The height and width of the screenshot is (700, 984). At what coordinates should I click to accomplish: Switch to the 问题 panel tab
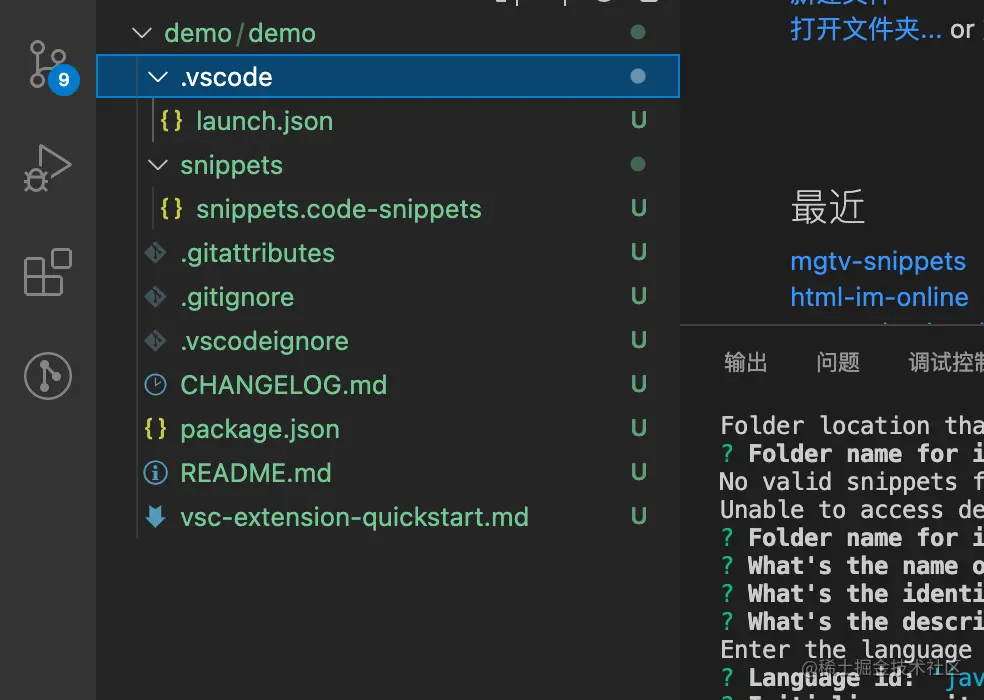point(838,362)
